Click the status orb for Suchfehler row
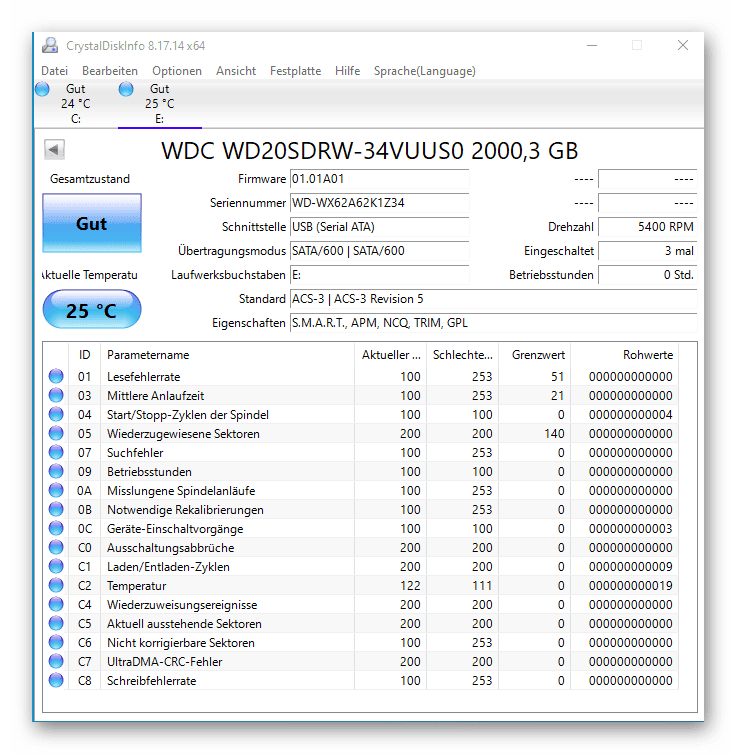This screenshot has width=736, height=754. 56,452
